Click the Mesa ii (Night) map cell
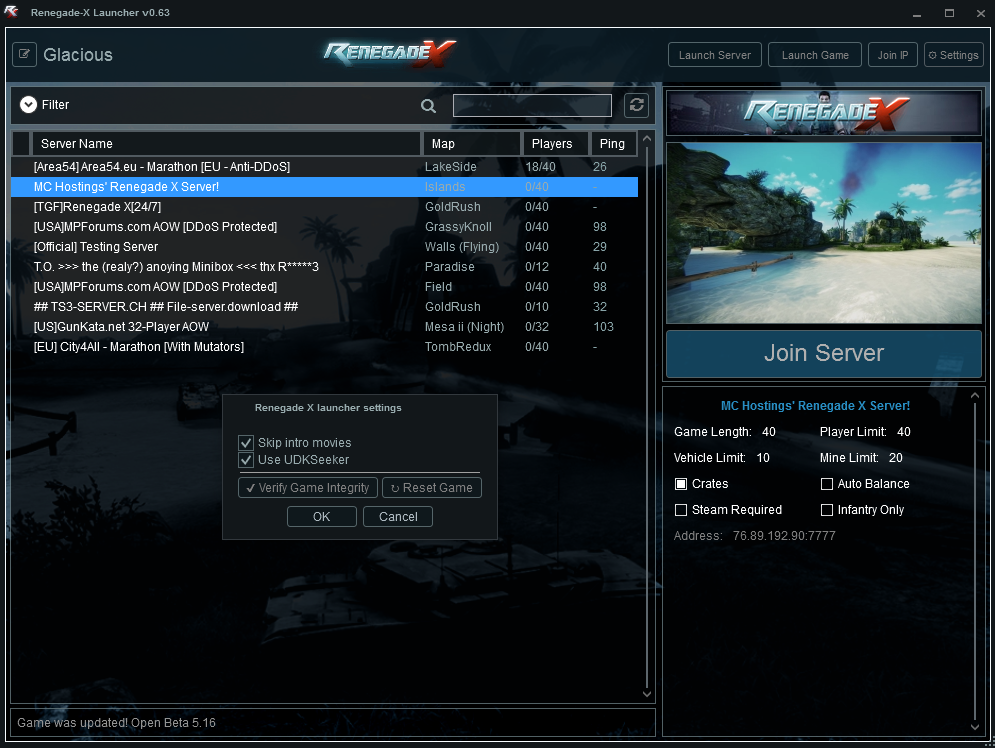 click(465, 327)
